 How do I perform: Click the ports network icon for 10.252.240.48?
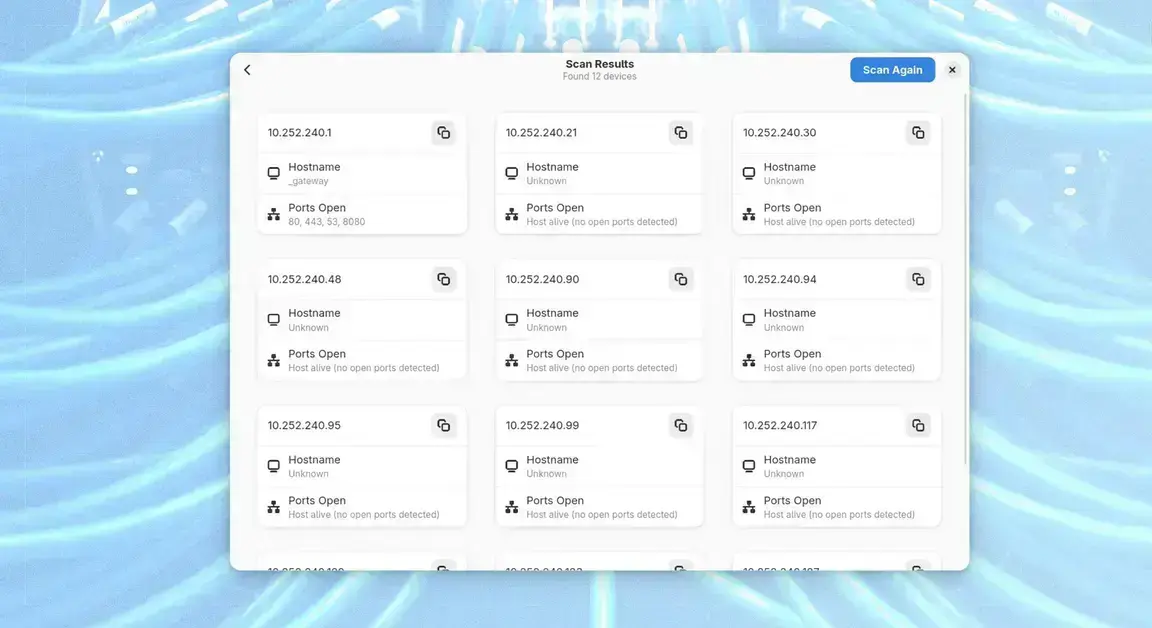click(273, 361)
